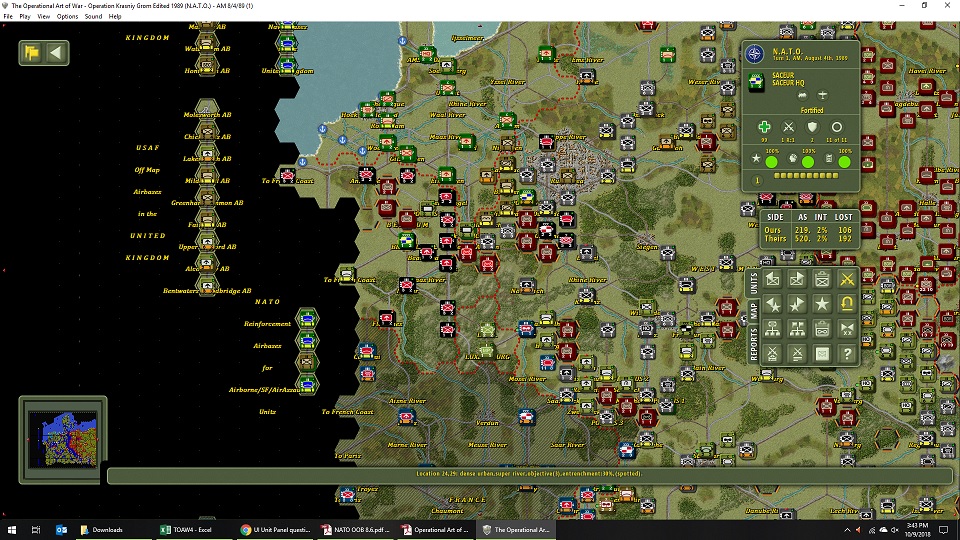Click the aircraft icon under SACEUR HQ
Viewport: 960px width, 540px height.
tap(822, 96)
